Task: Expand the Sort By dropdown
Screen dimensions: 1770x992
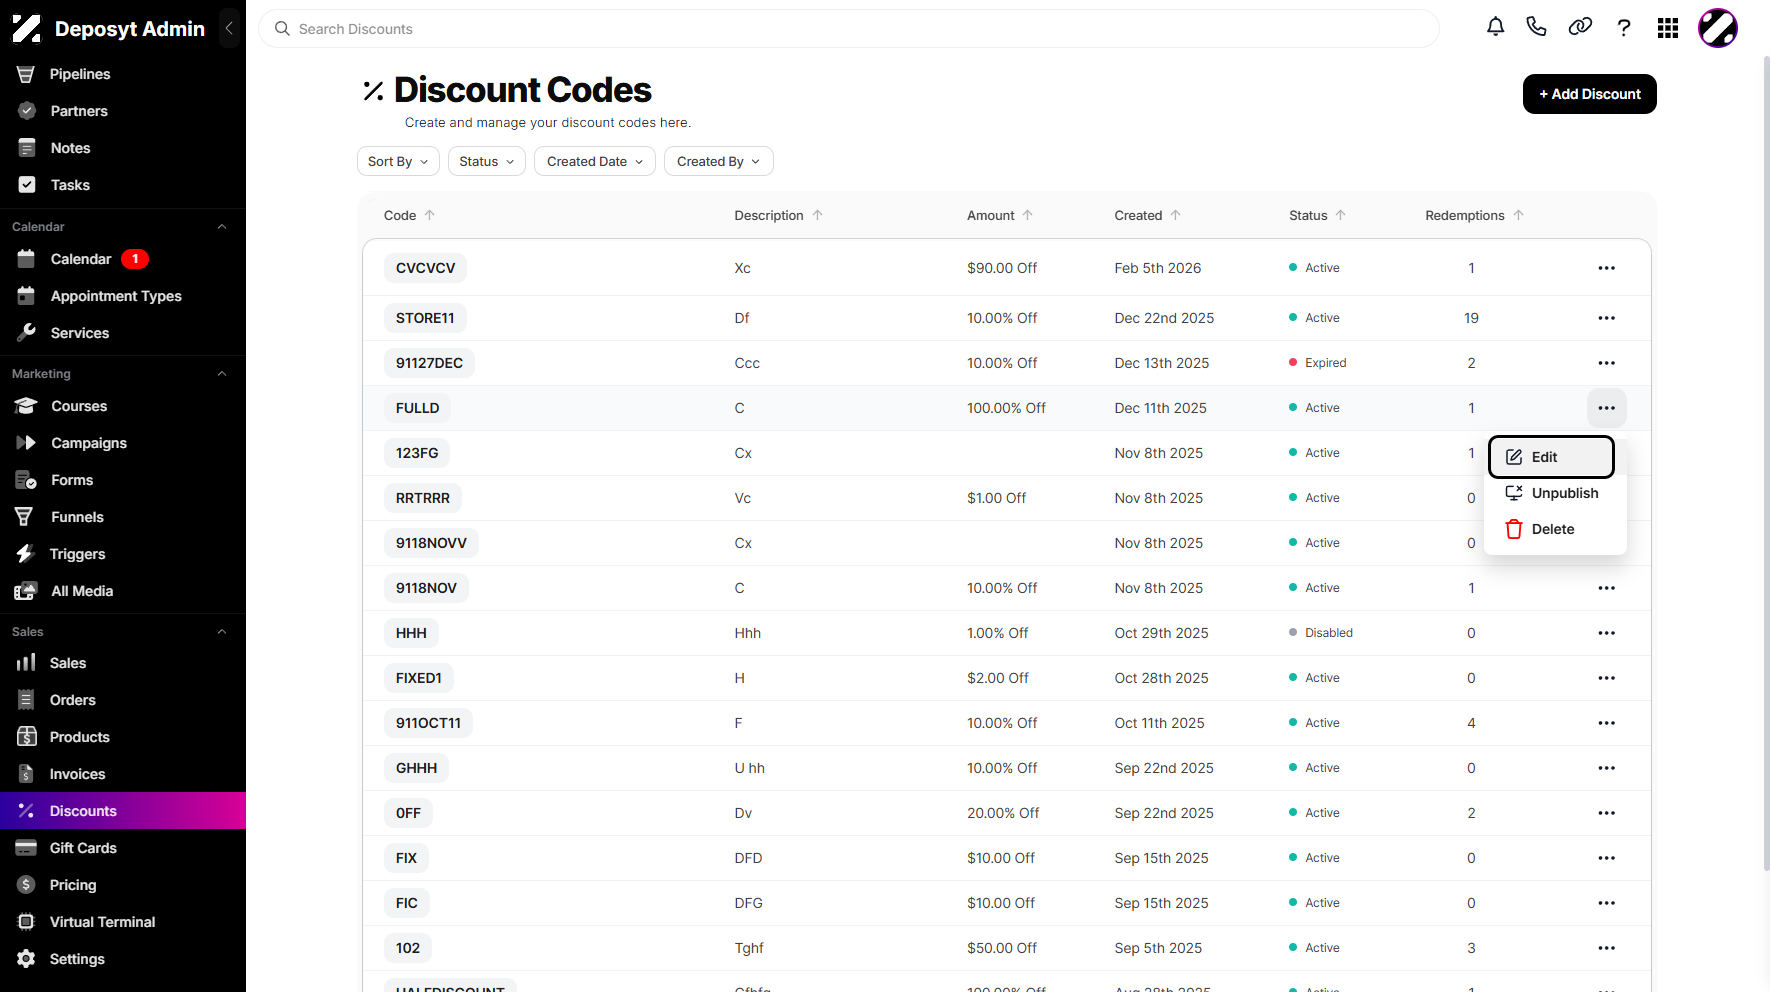Action: (x=398, y=161)
